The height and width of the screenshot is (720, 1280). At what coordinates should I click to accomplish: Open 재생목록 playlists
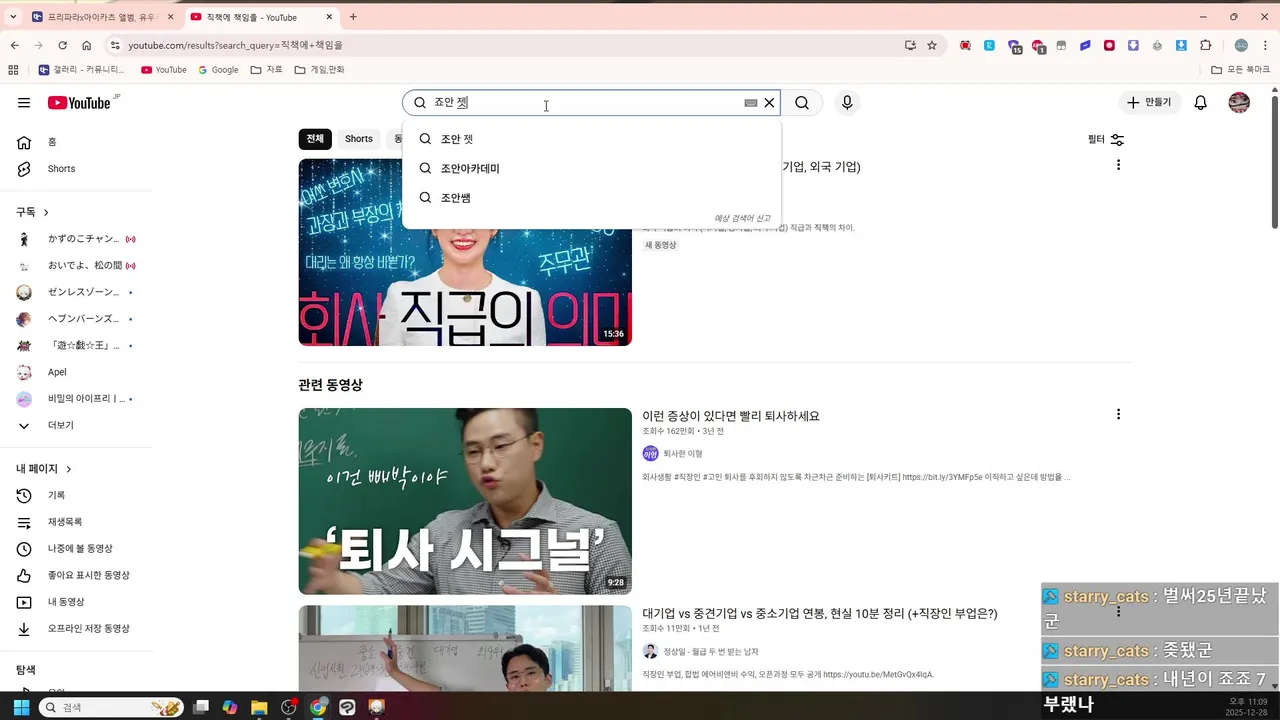[x=78, y=522]
